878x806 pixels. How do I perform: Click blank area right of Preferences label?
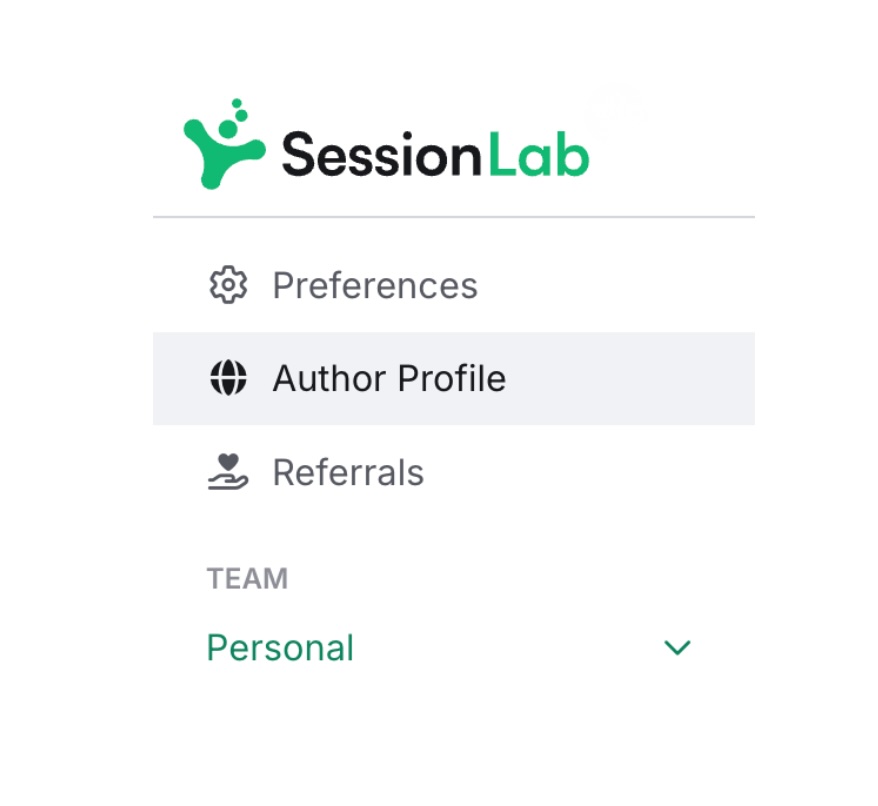(x=620, y=285)
